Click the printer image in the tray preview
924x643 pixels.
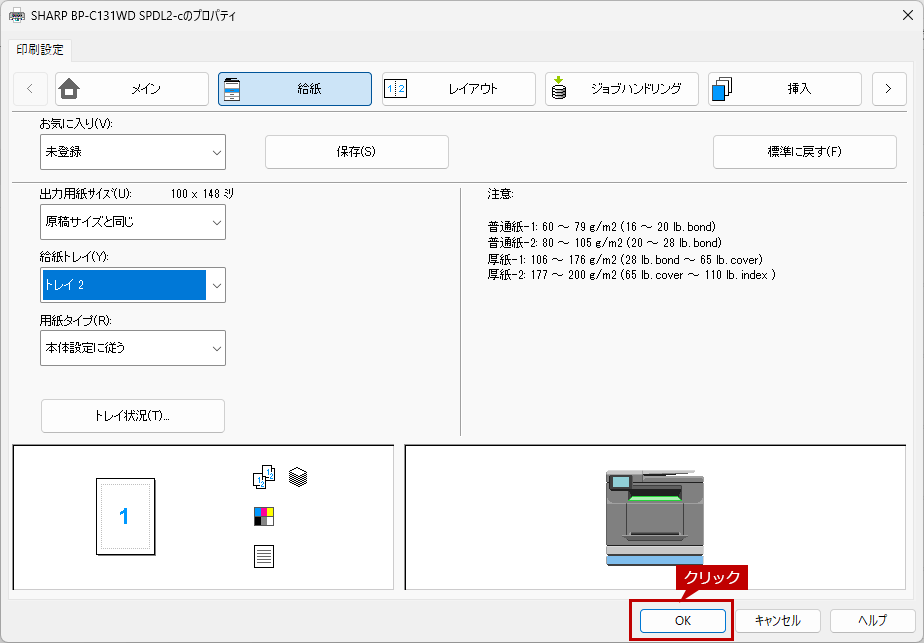coord(655,517)
